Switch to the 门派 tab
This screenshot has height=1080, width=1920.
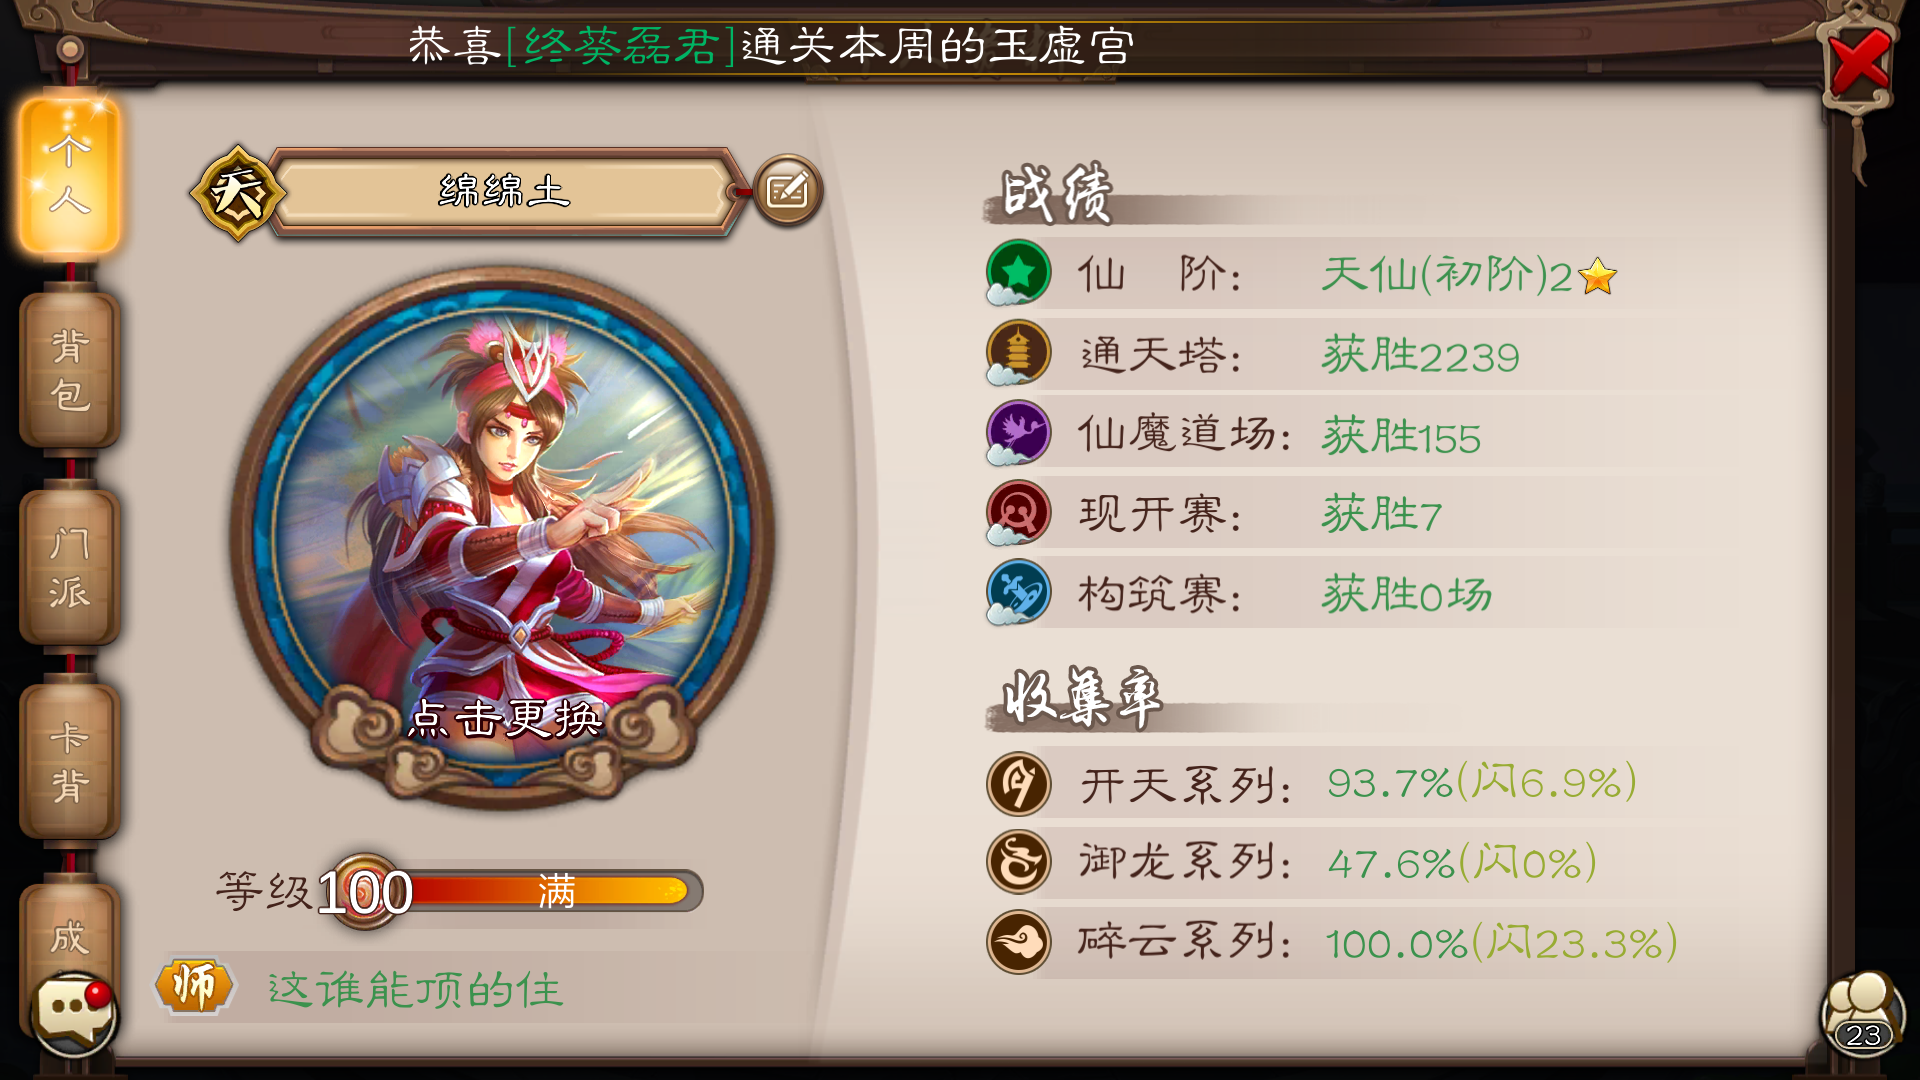point(70,567)
